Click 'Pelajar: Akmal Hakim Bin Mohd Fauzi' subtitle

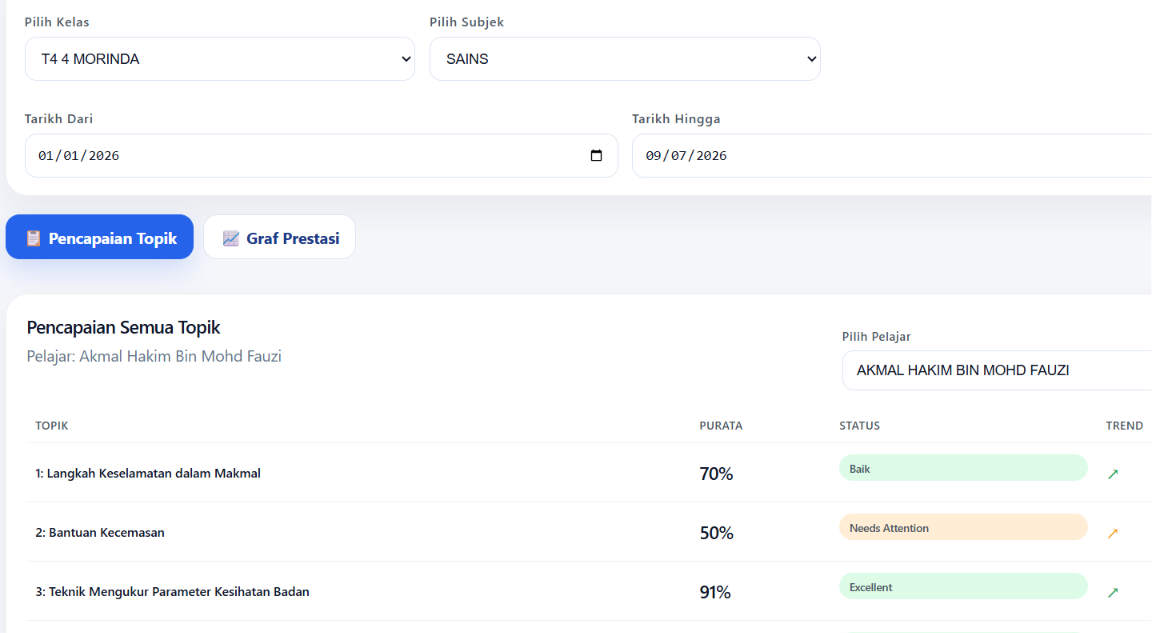[154, 356]
